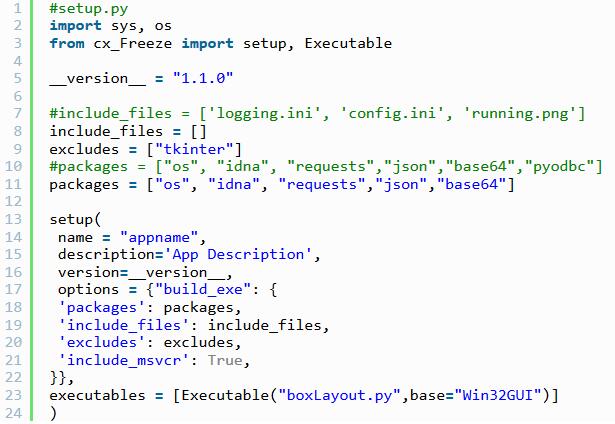Viewport: 615px width, 424px height.
Task: Click the 'running.png' file name
Action: pyautogui.click(x=519, y=114)
